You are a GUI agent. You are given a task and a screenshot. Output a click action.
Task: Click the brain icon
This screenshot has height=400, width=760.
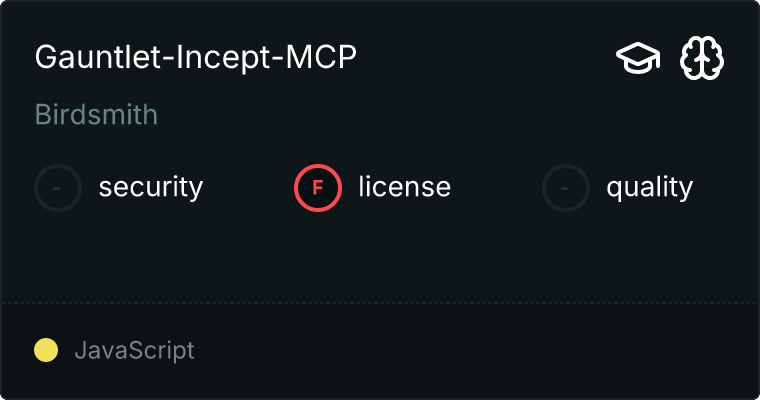click(x=702, y=58)
